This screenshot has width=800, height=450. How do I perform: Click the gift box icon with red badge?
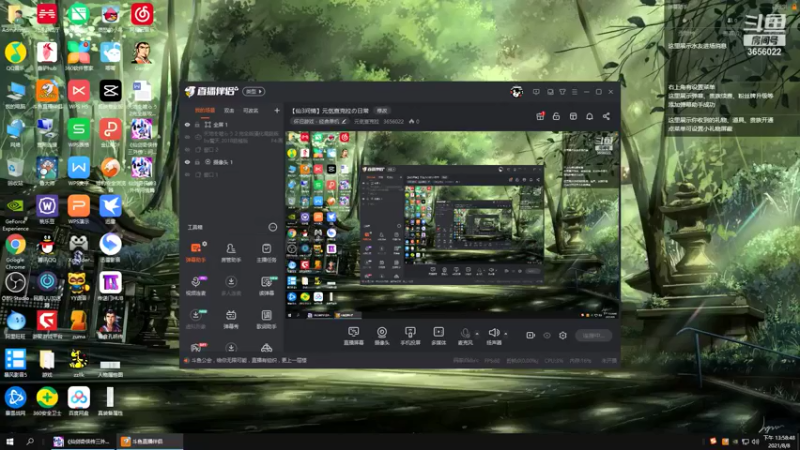point(540,116)
